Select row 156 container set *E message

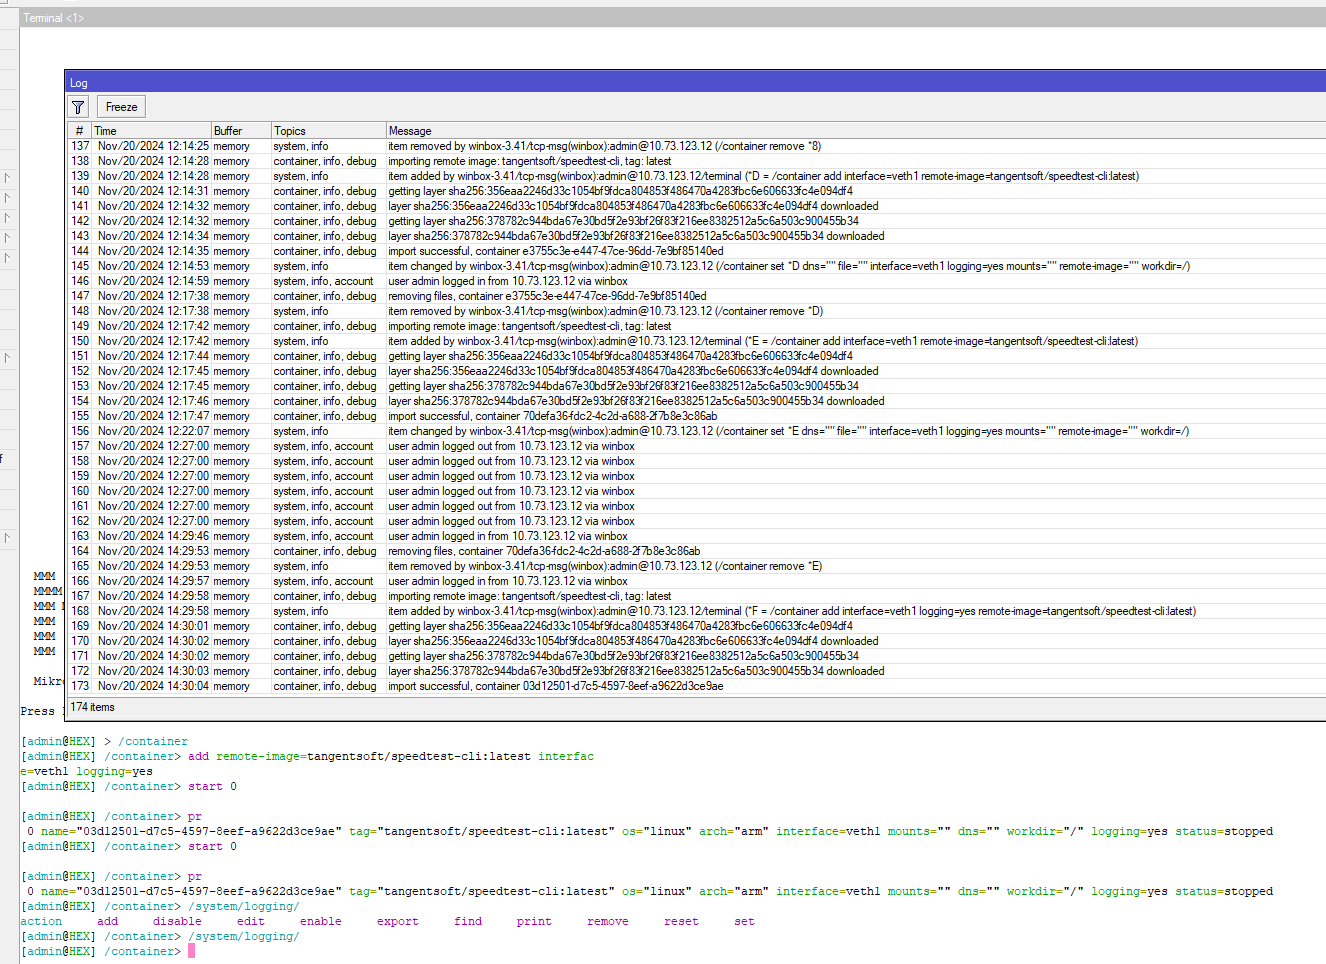pos(697,431)
